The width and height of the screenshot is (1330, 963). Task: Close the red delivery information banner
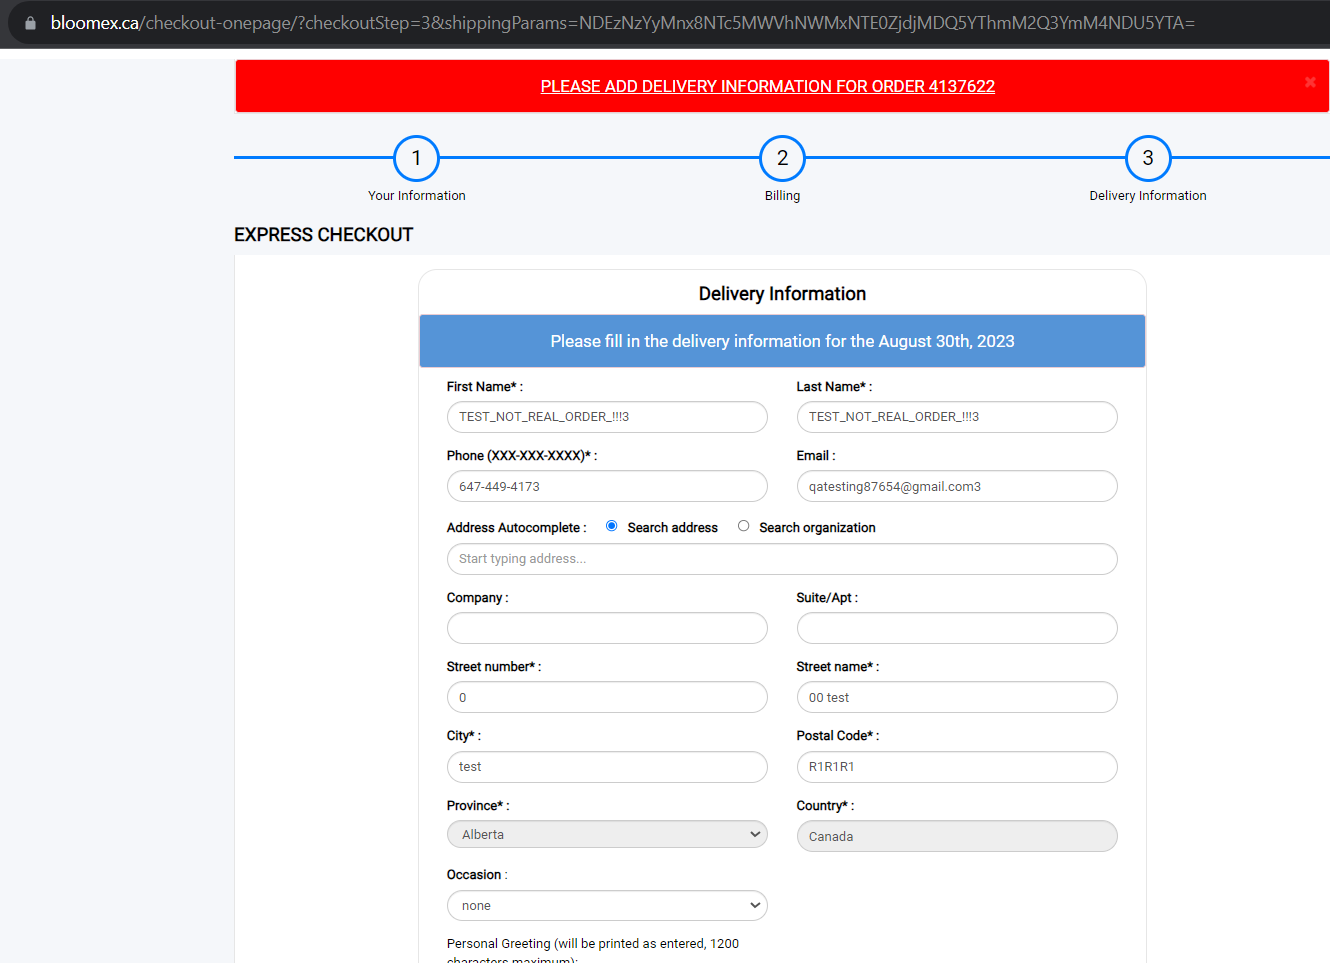1310,82
